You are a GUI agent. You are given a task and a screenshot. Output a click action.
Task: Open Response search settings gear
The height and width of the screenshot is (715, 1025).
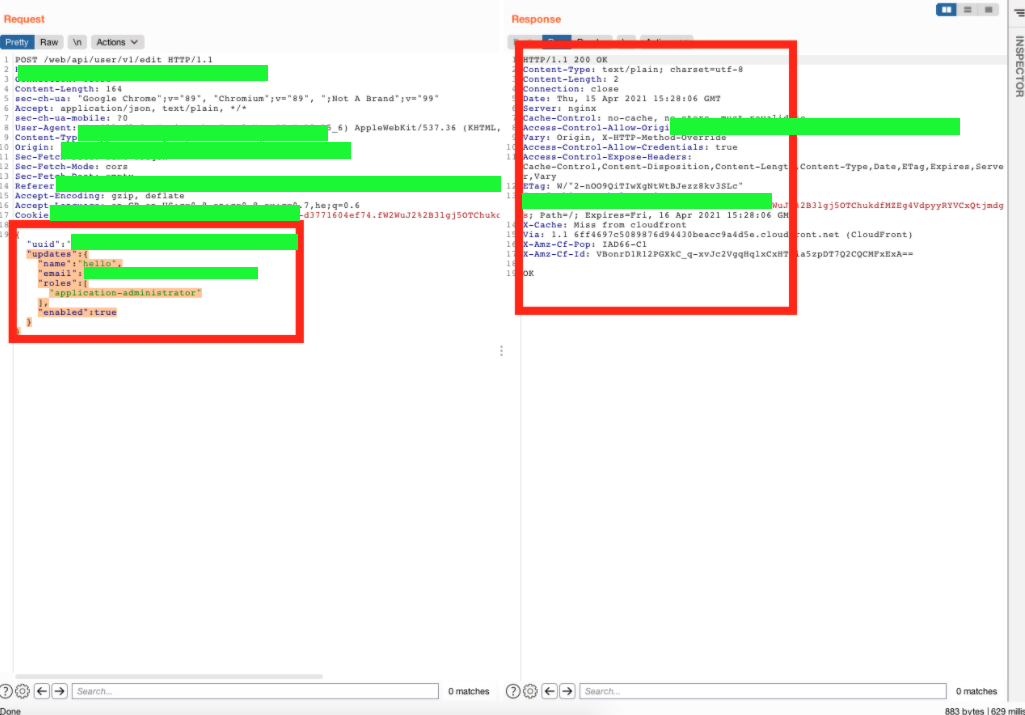[x=530, y=691]
